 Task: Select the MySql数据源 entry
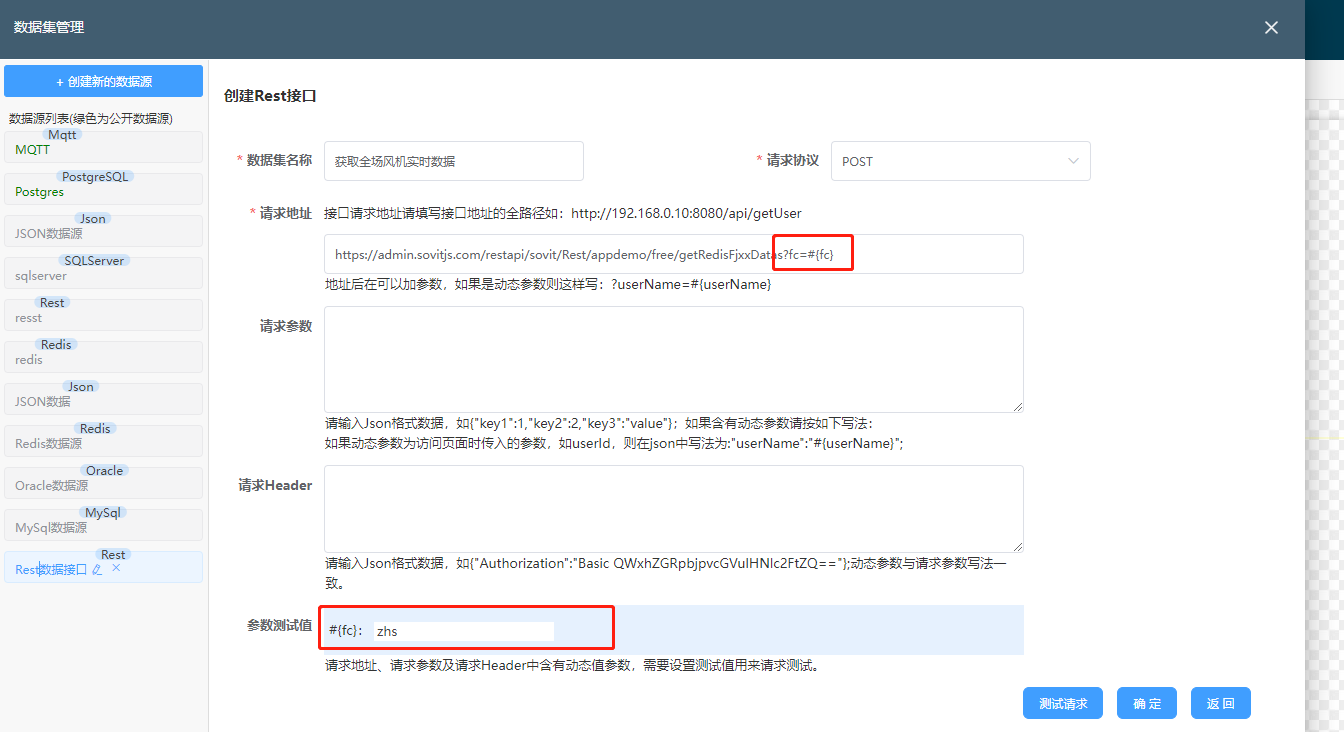pos(103,527)
